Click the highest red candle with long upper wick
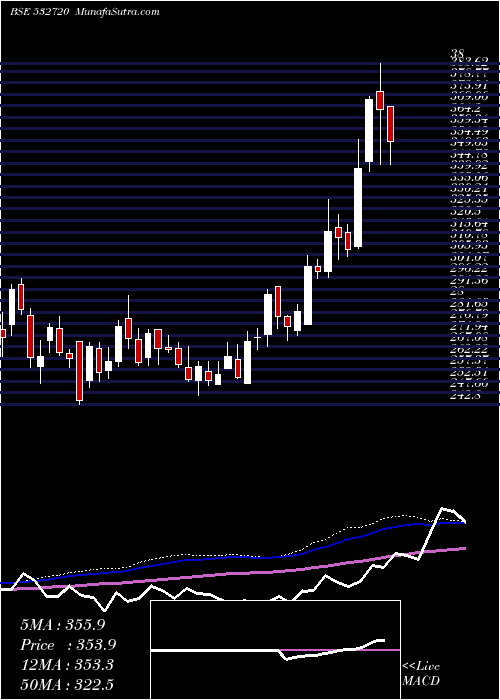This screenshot has height=700, width=500. (x=380, y=100)
